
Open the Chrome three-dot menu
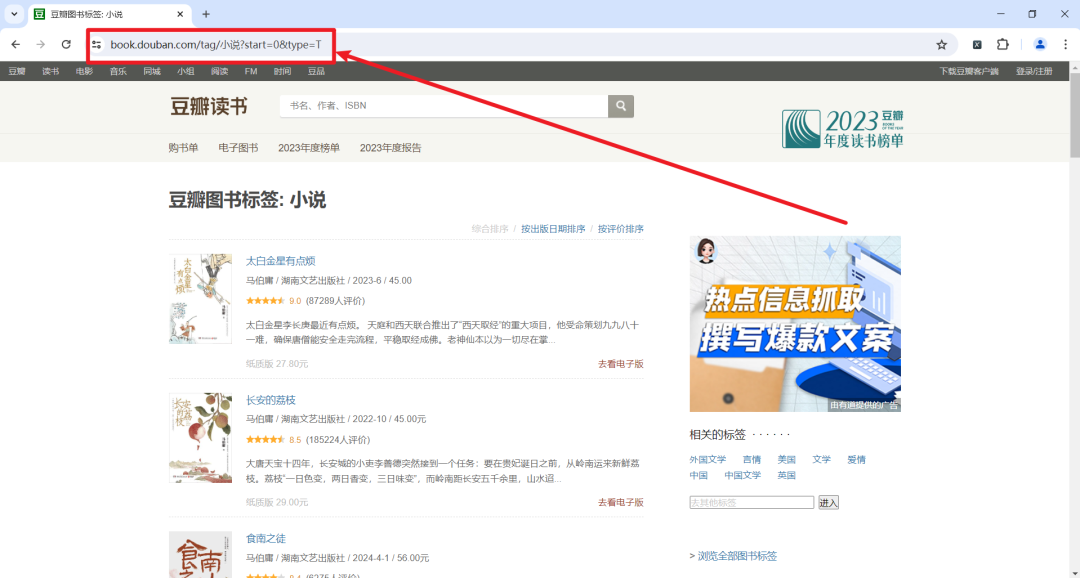pos(1066,45)
